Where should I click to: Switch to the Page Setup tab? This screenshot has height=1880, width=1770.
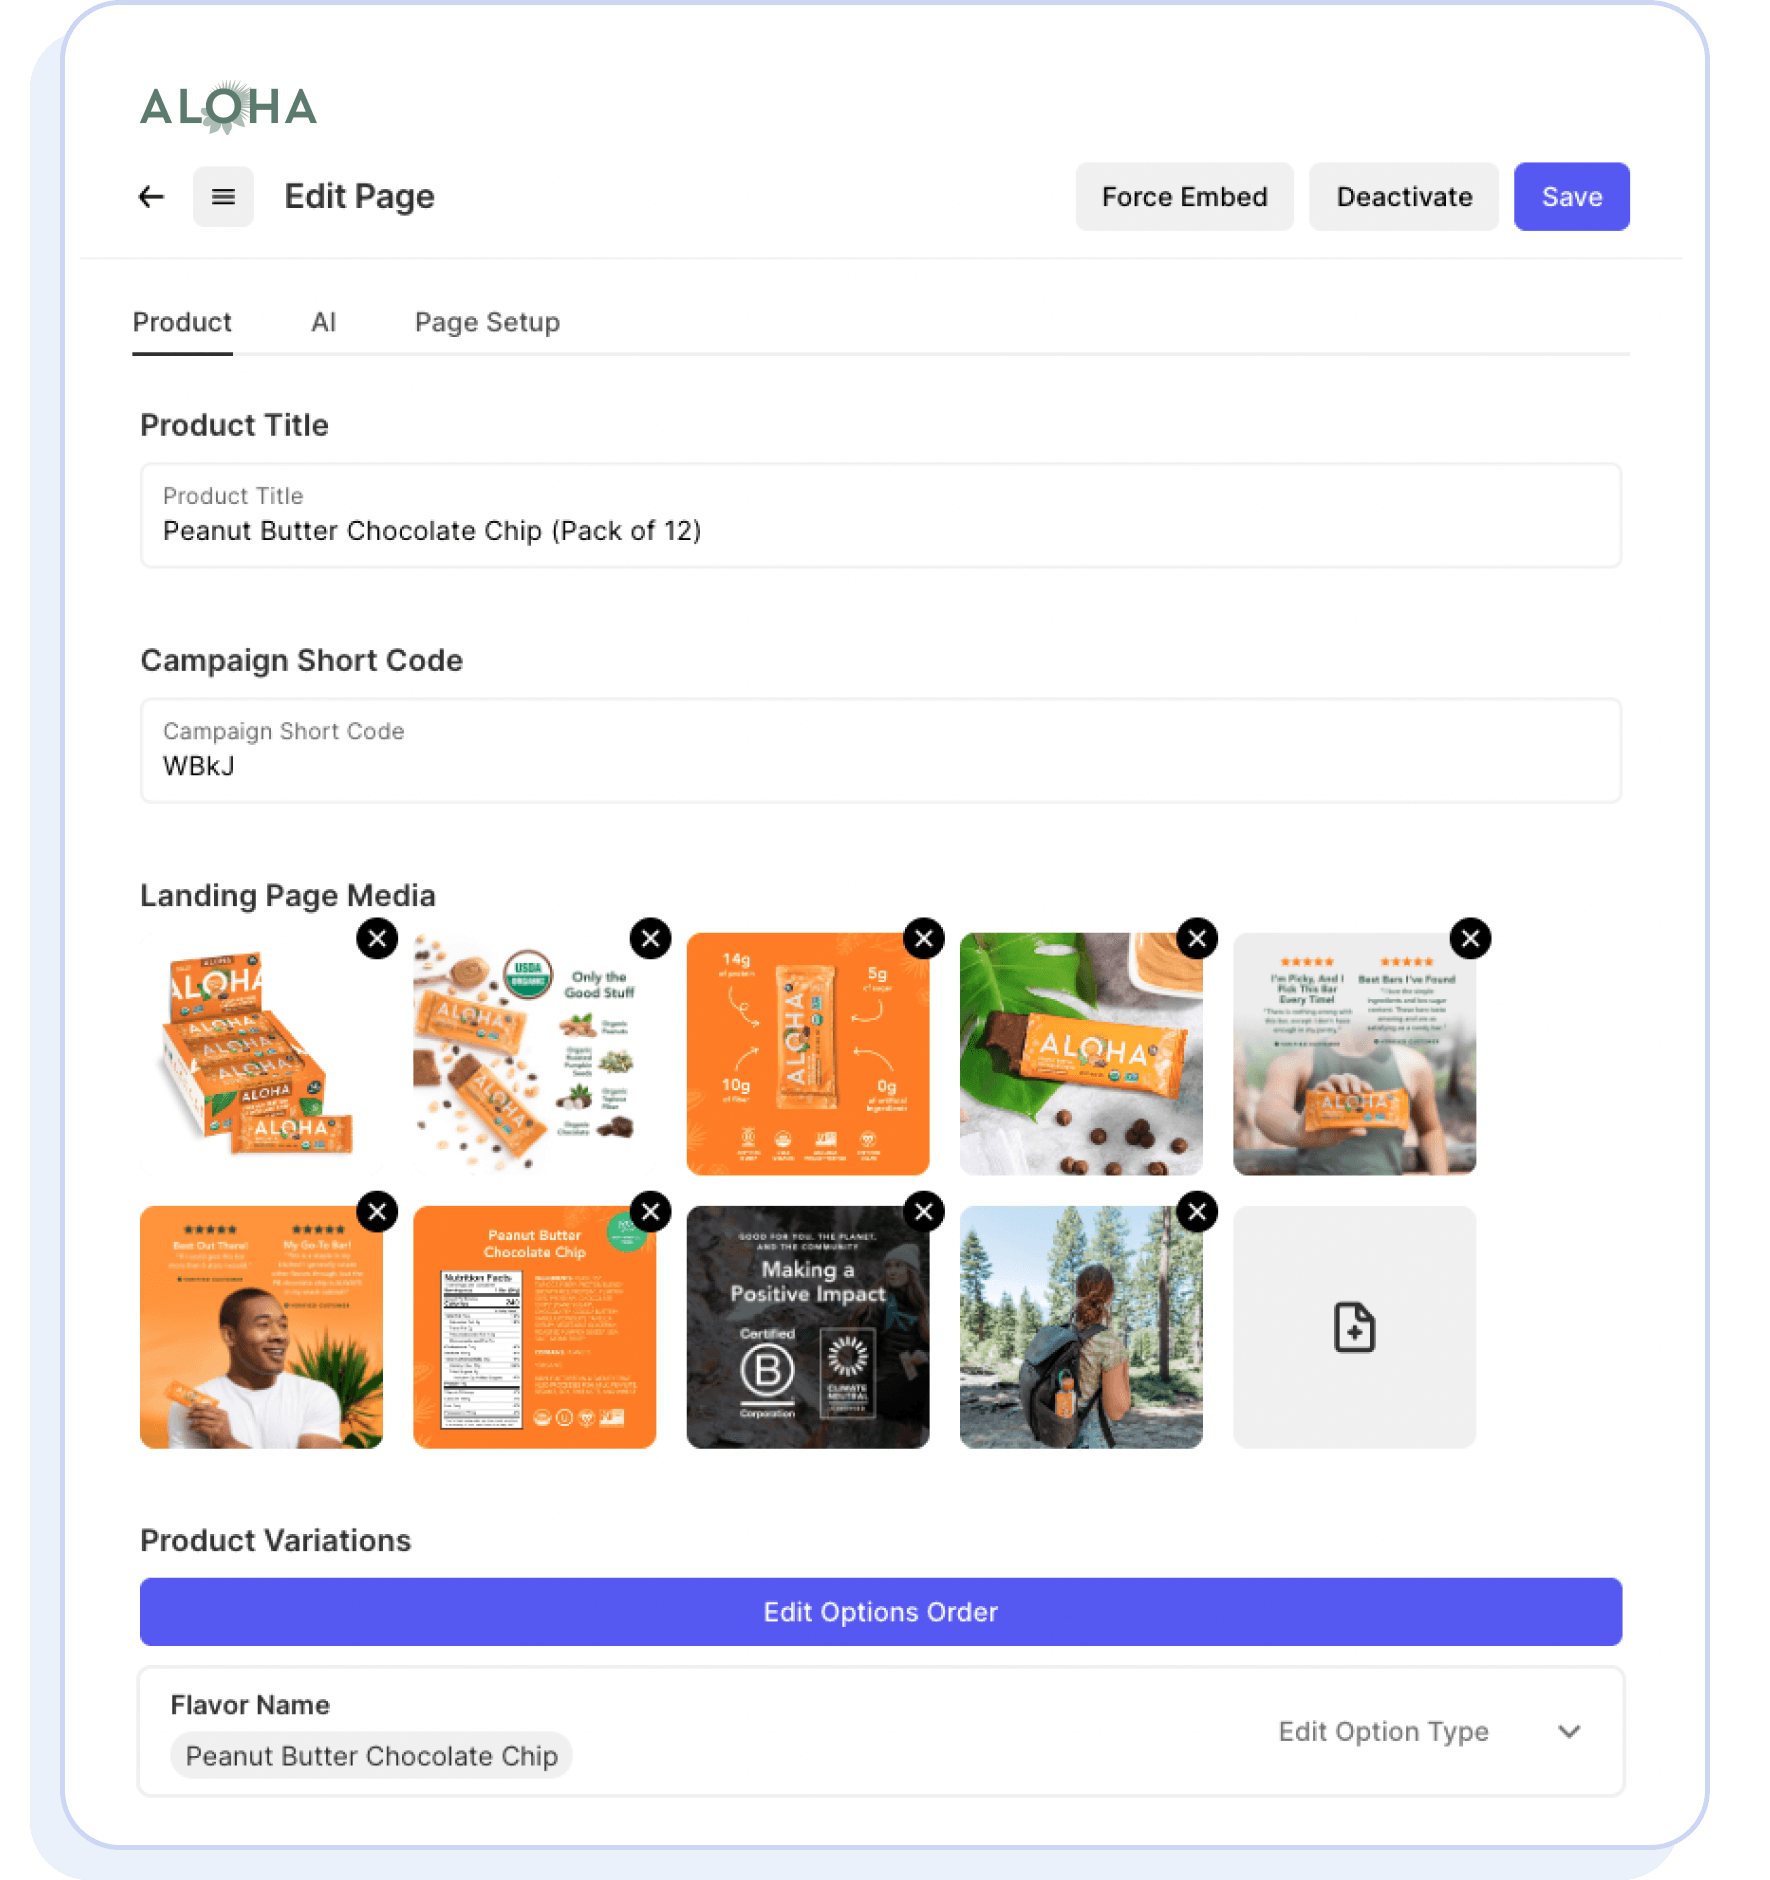(x=487, y=322)
